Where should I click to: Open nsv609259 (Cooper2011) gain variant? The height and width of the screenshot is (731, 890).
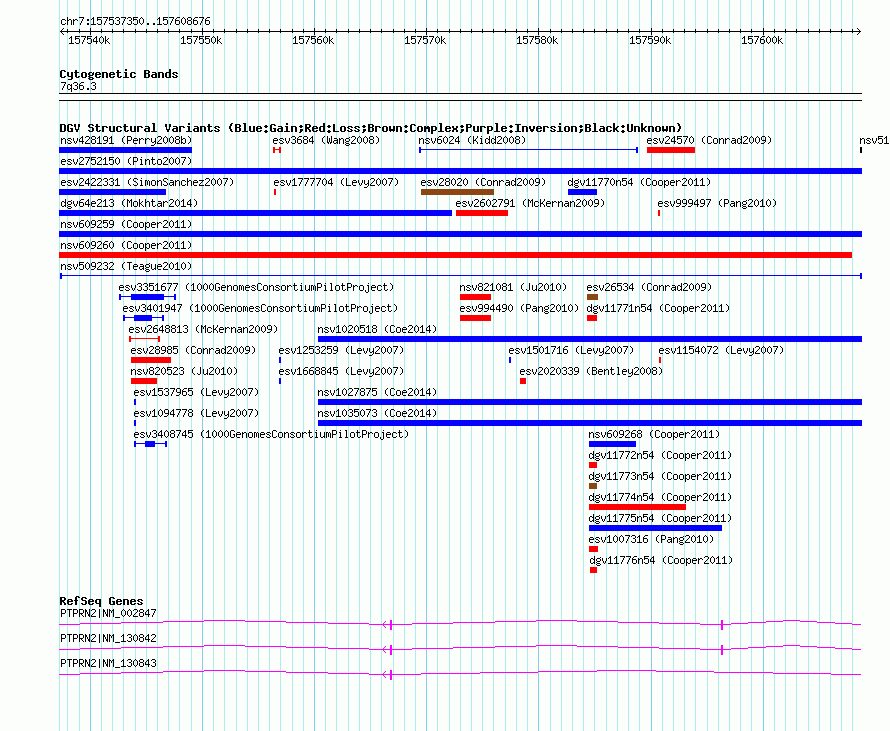[460, 234]
